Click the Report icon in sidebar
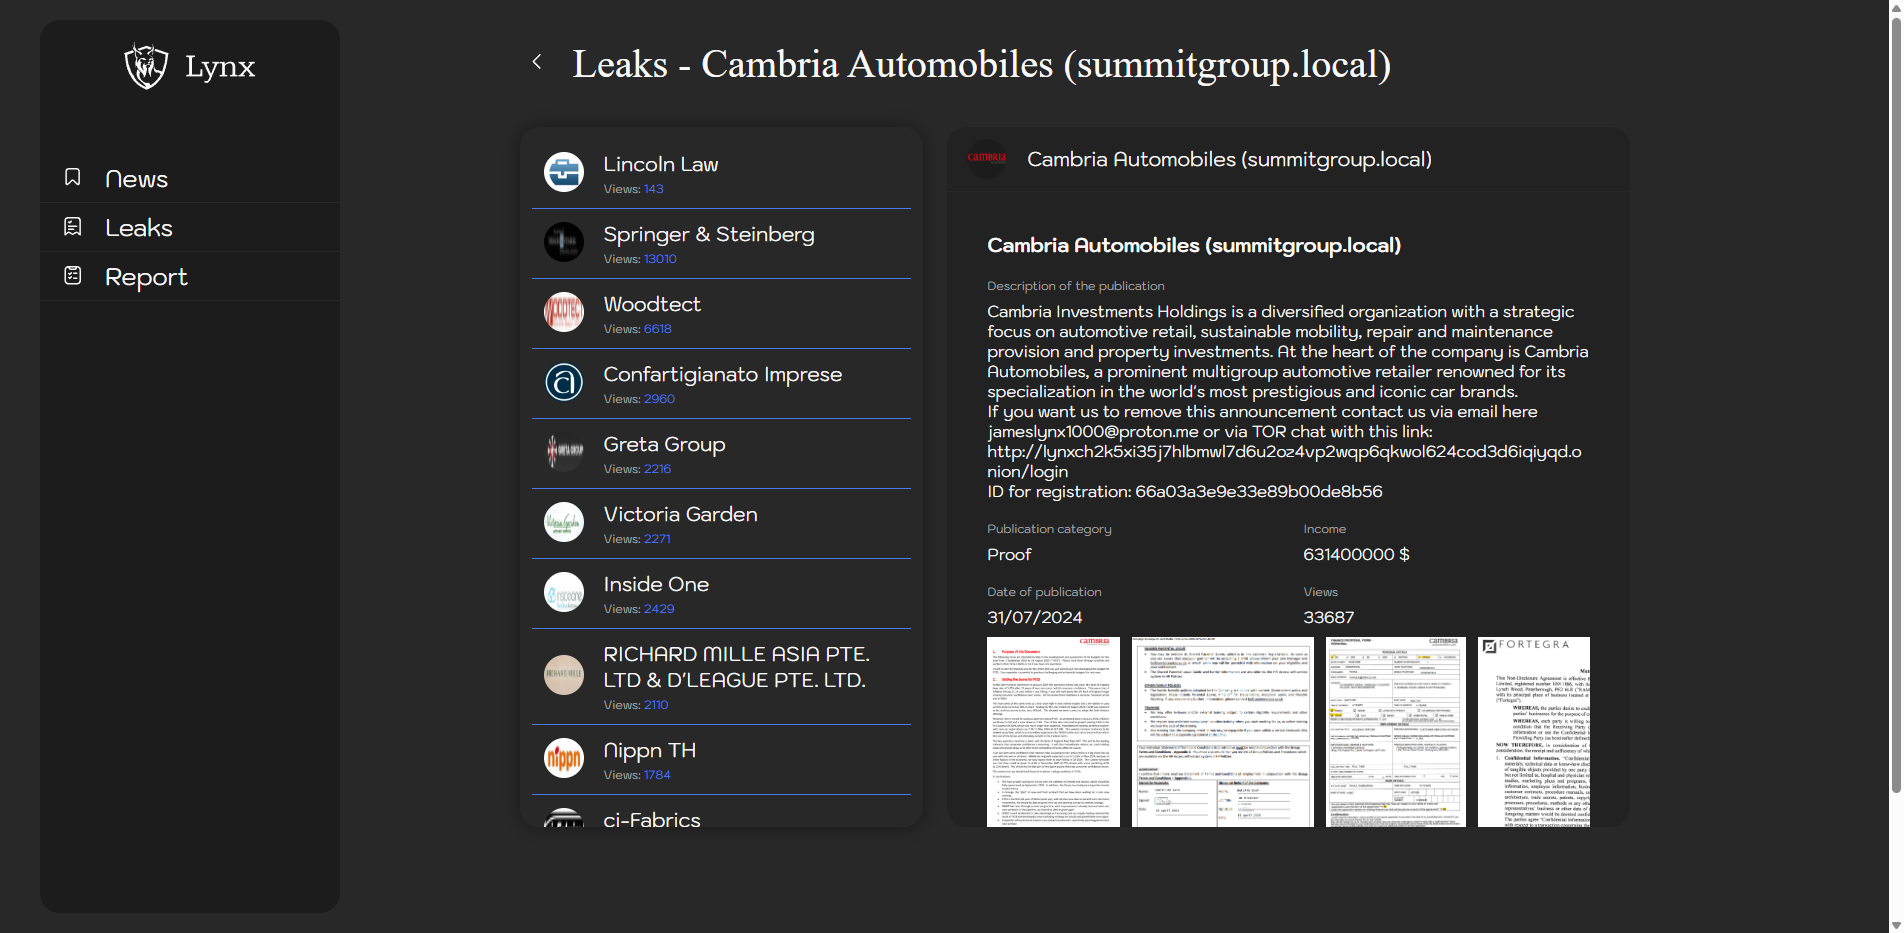Screen dimensions: 1904x933 click(73, 276)
